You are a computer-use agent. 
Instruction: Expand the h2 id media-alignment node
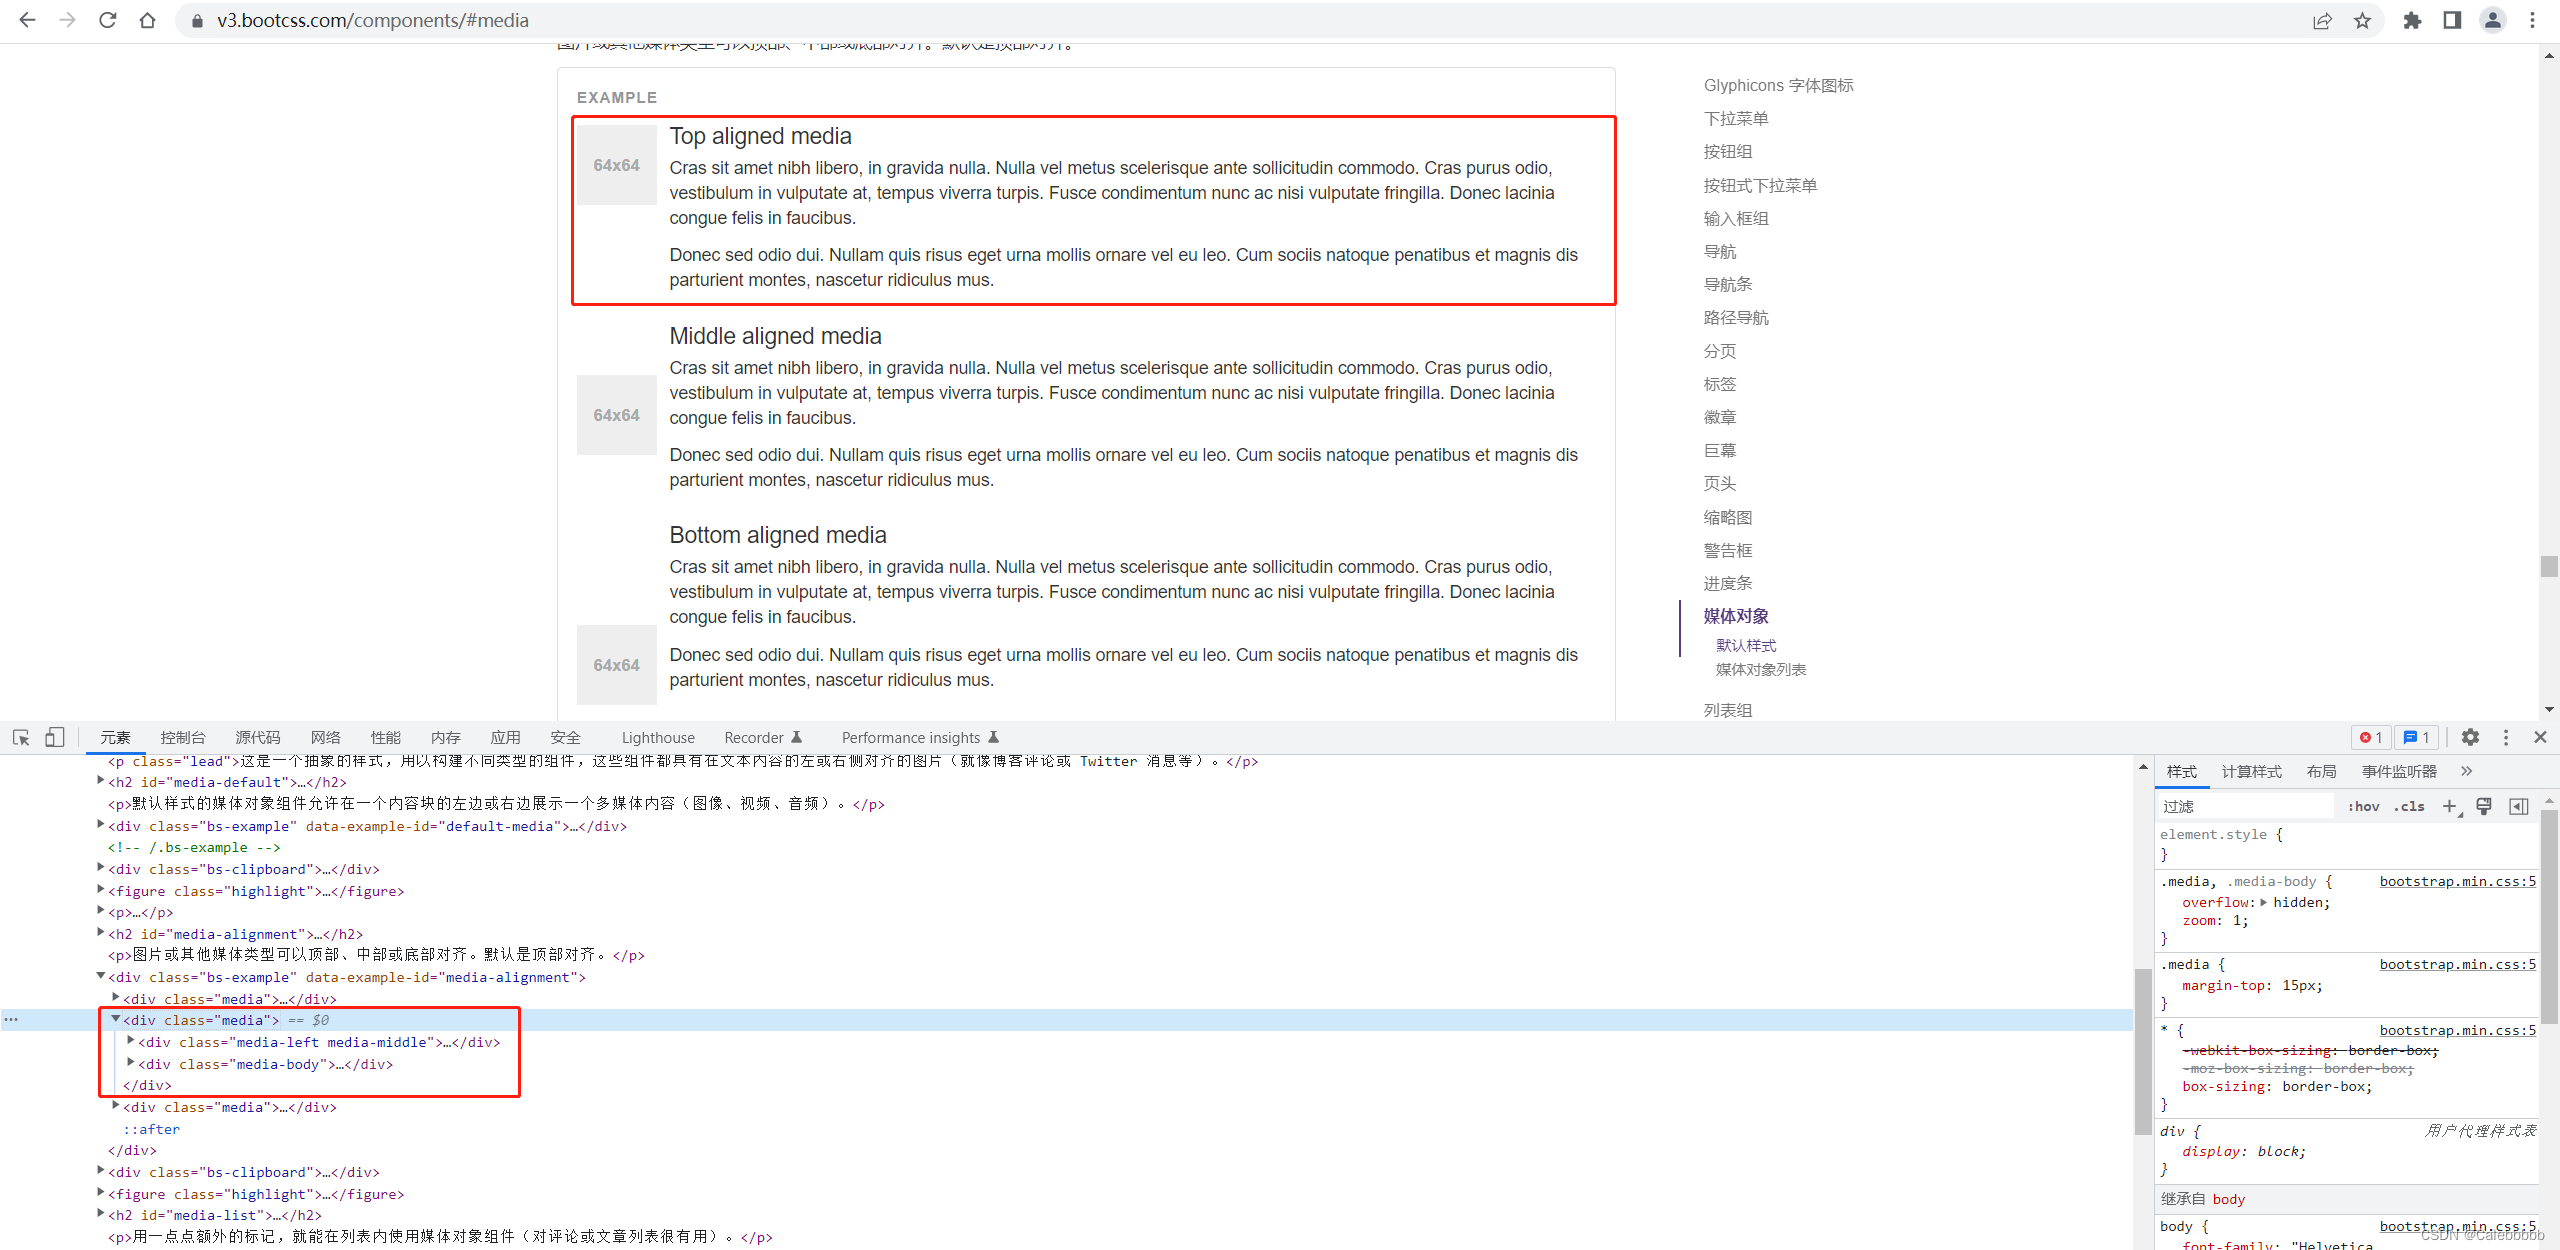pos(101,933)
